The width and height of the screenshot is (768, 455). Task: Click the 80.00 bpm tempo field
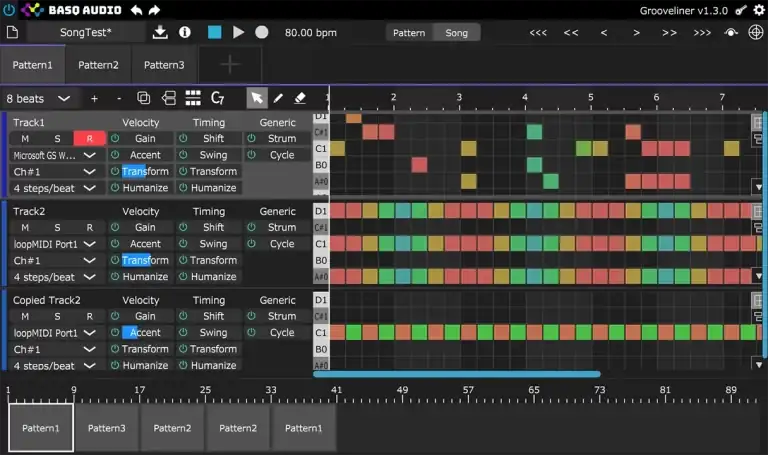311,33
